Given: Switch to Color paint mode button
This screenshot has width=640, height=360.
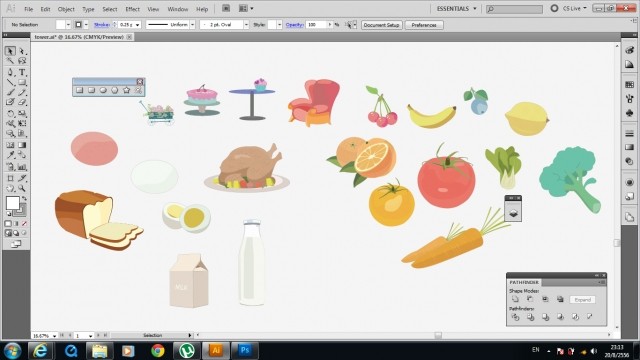Looking at the screenshot, I should click(x=8, y=223).
